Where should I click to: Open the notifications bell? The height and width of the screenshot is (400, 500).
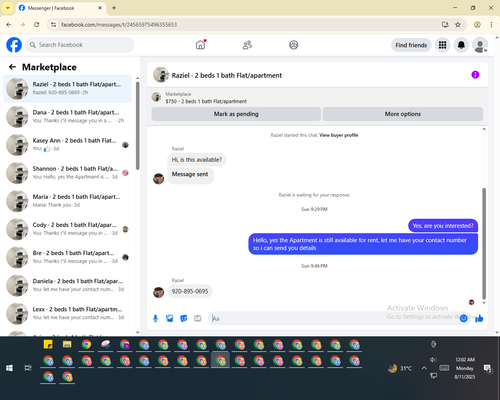pos(461,45)
